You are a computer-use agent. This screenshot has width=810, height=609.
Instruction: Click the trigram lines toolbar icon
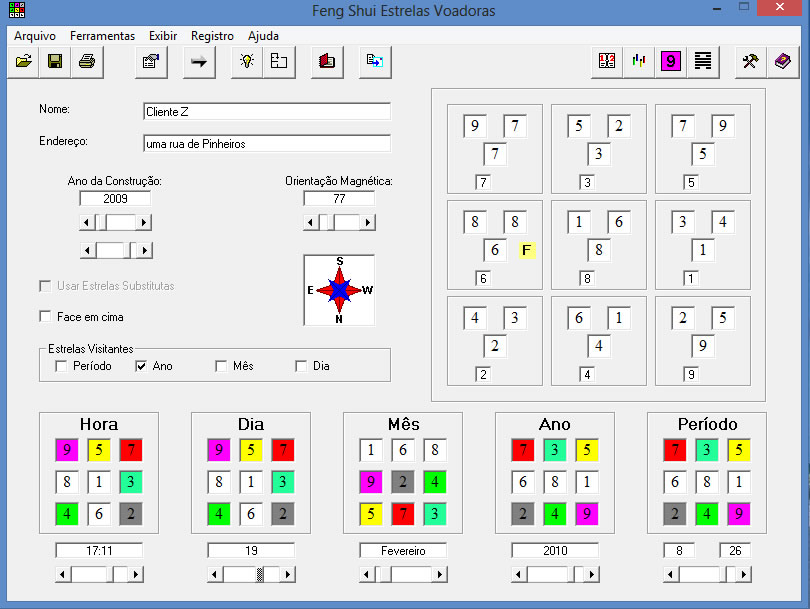point(703,61)
